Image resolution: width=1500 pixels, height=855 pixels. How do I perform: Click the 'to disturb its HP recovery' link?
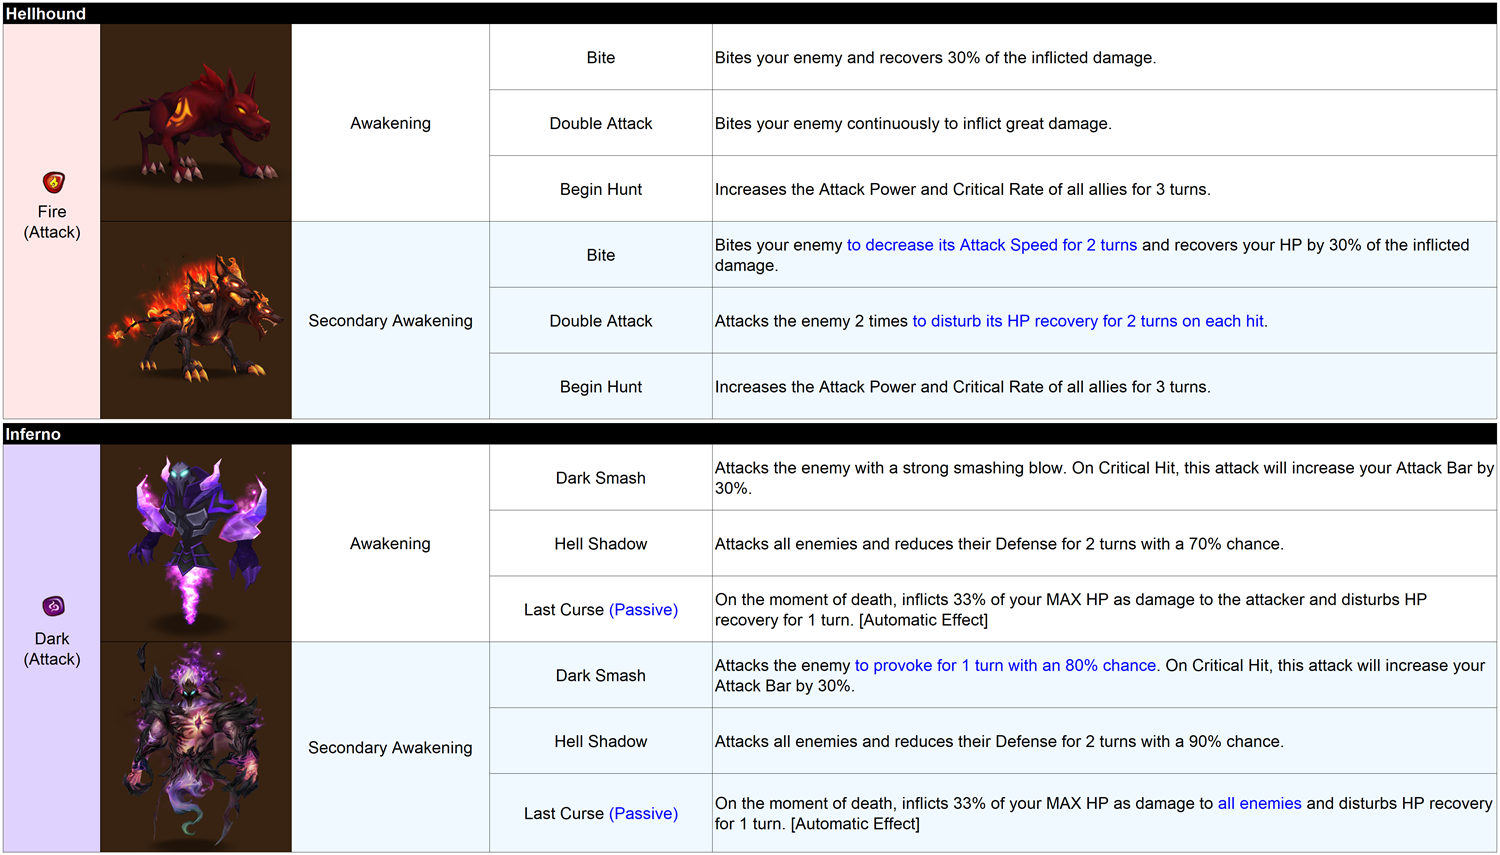click(x=1089, y=321)
